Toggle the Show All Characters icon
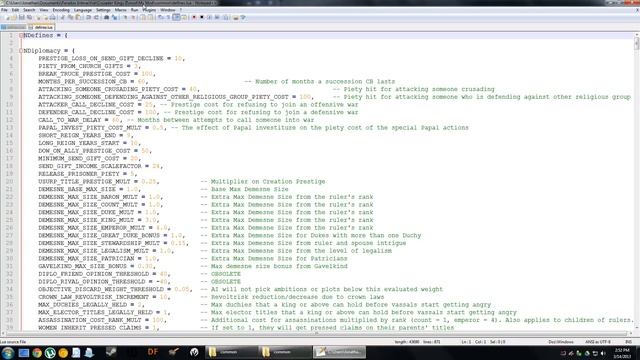 [x=168, y=18]
